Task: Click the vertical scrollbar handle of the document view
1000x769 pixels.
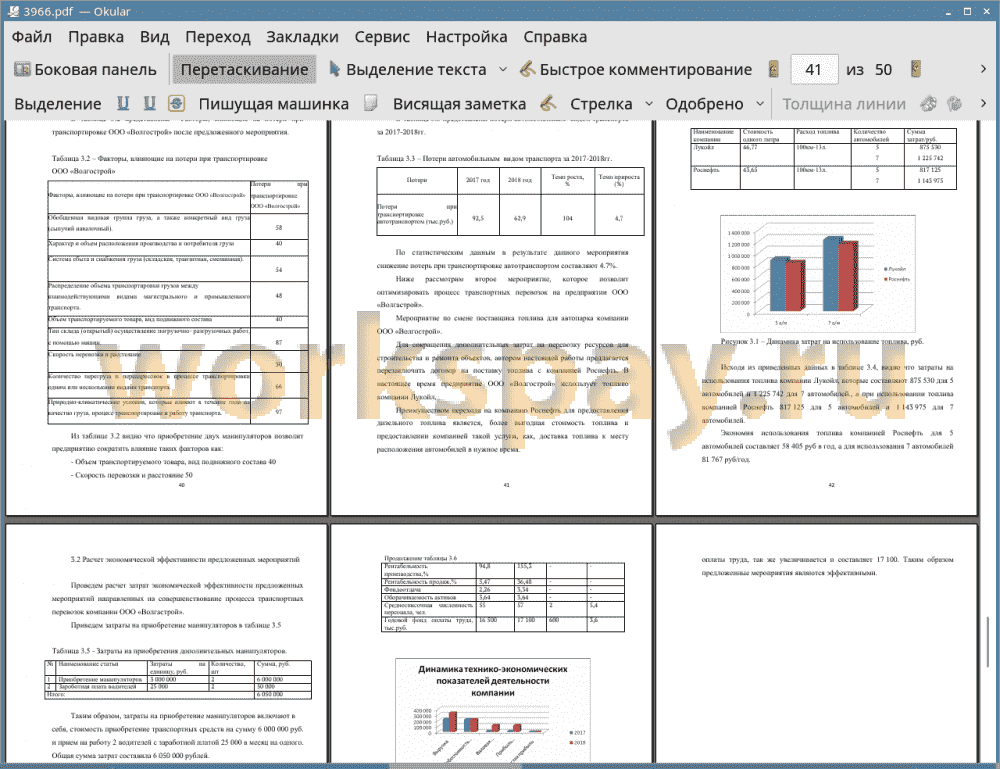Action: tap(988, 641)
